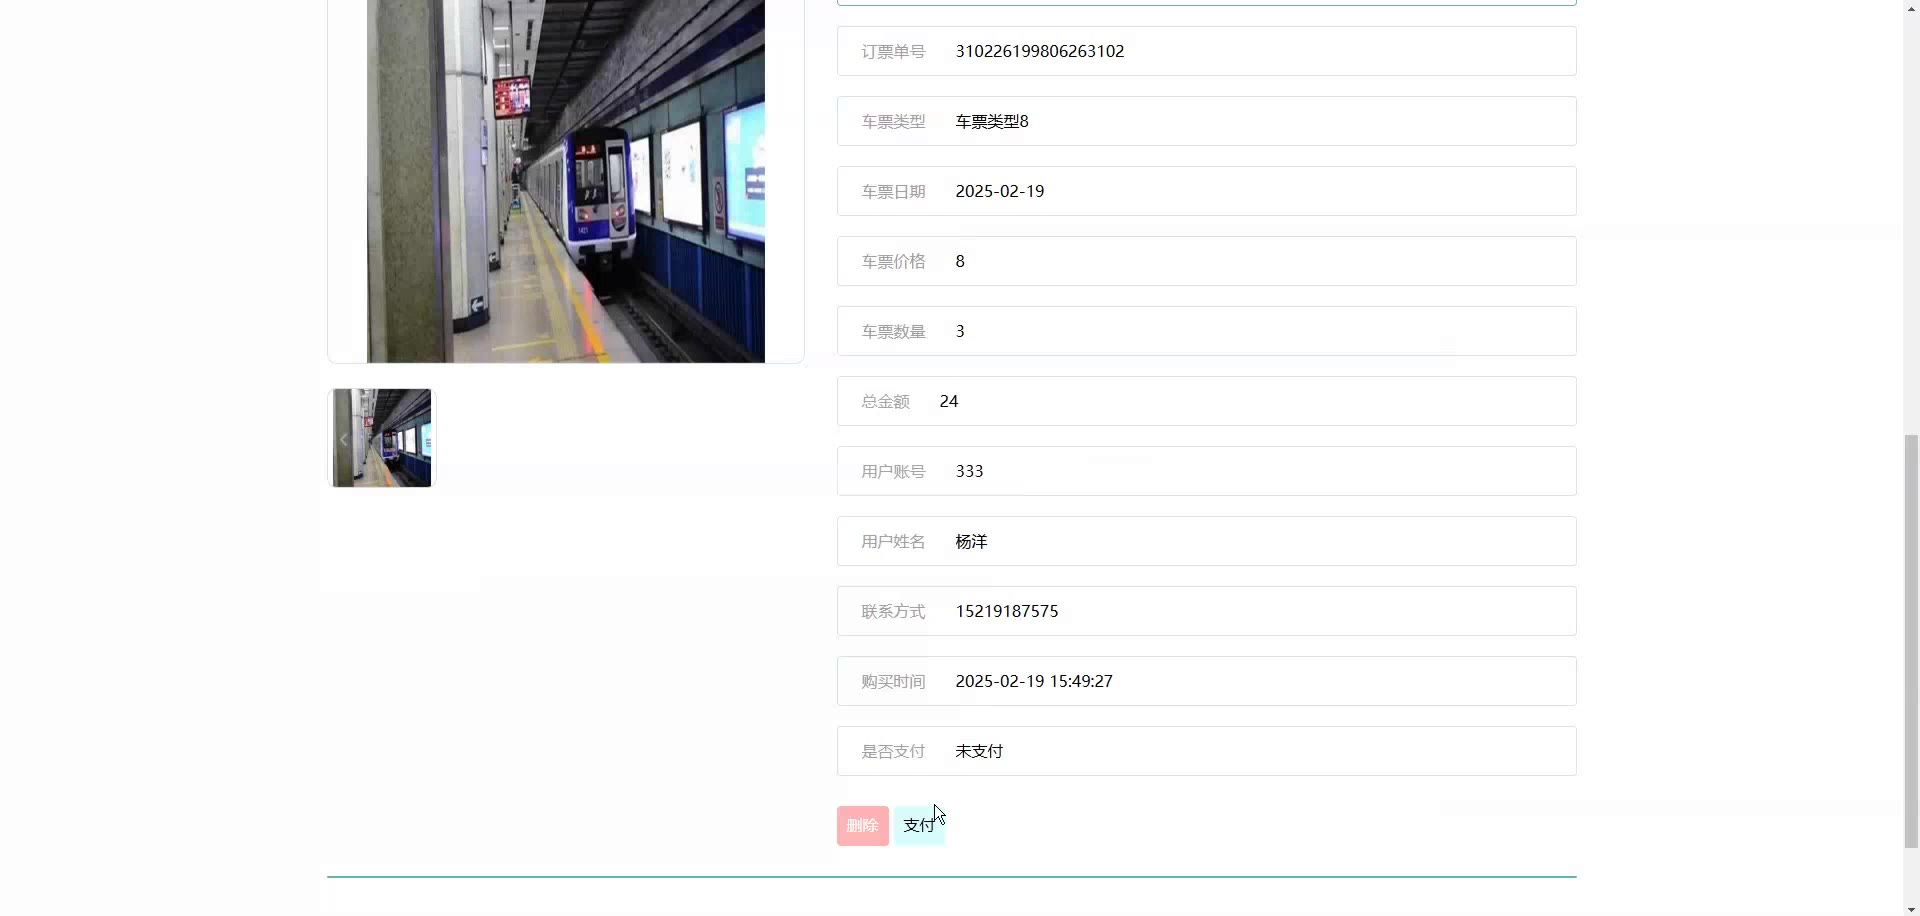Click the 购买时间 label
This screenshot has width=1920, height=916.
click(x=893, y=681)
